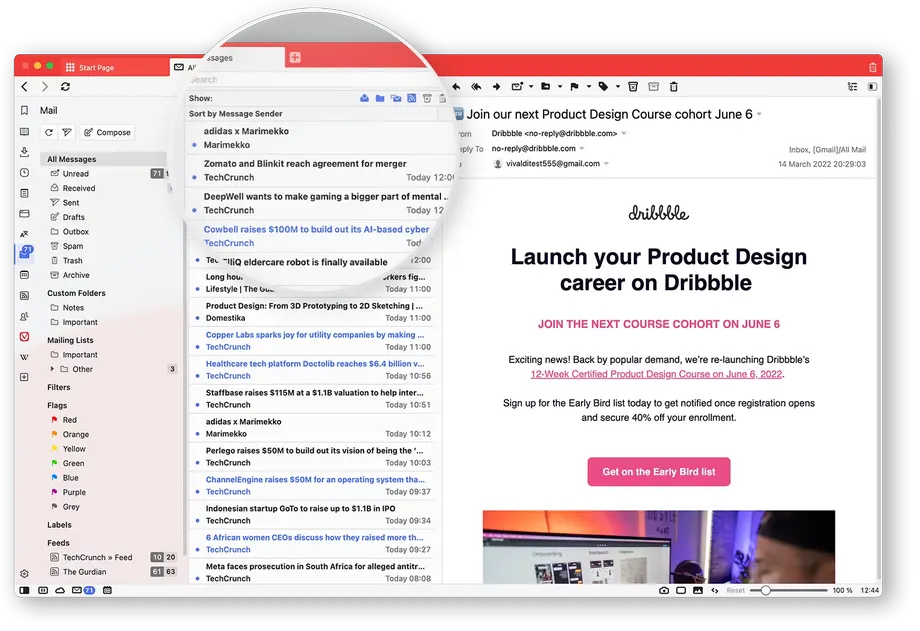
Task: Go back with the back arrow
Action: point(24,86)
